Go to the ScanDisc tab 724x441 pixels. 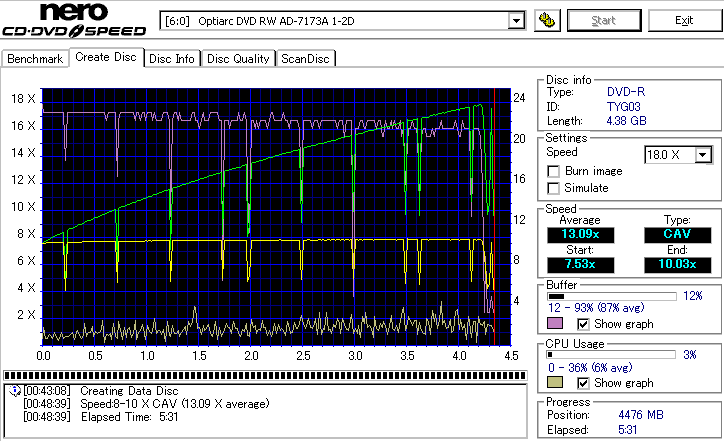[305, 59]
